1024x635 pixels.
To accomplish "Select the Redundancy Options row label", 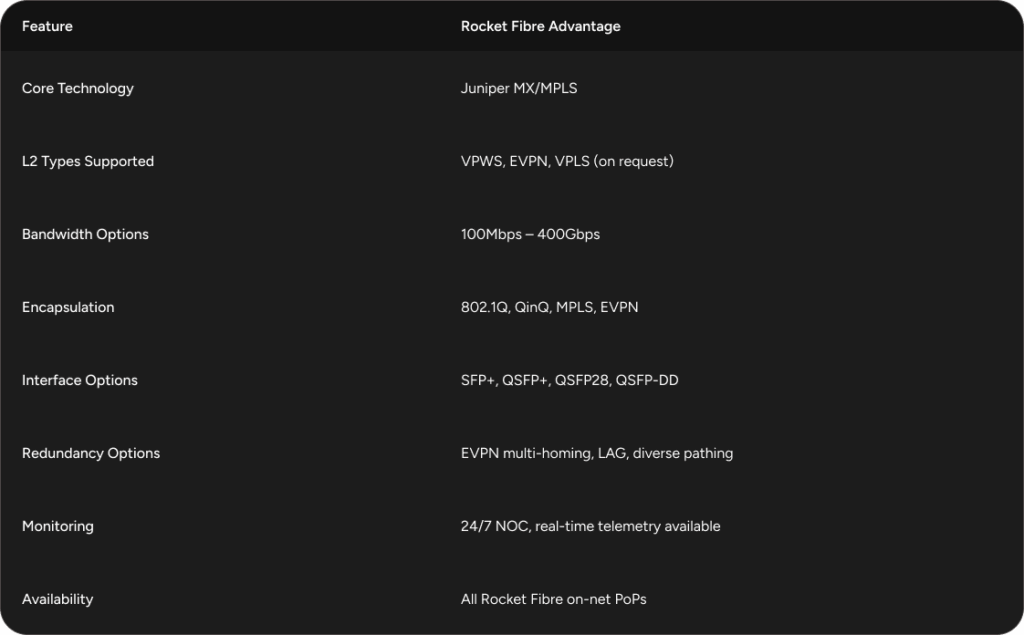I will 91,453.
